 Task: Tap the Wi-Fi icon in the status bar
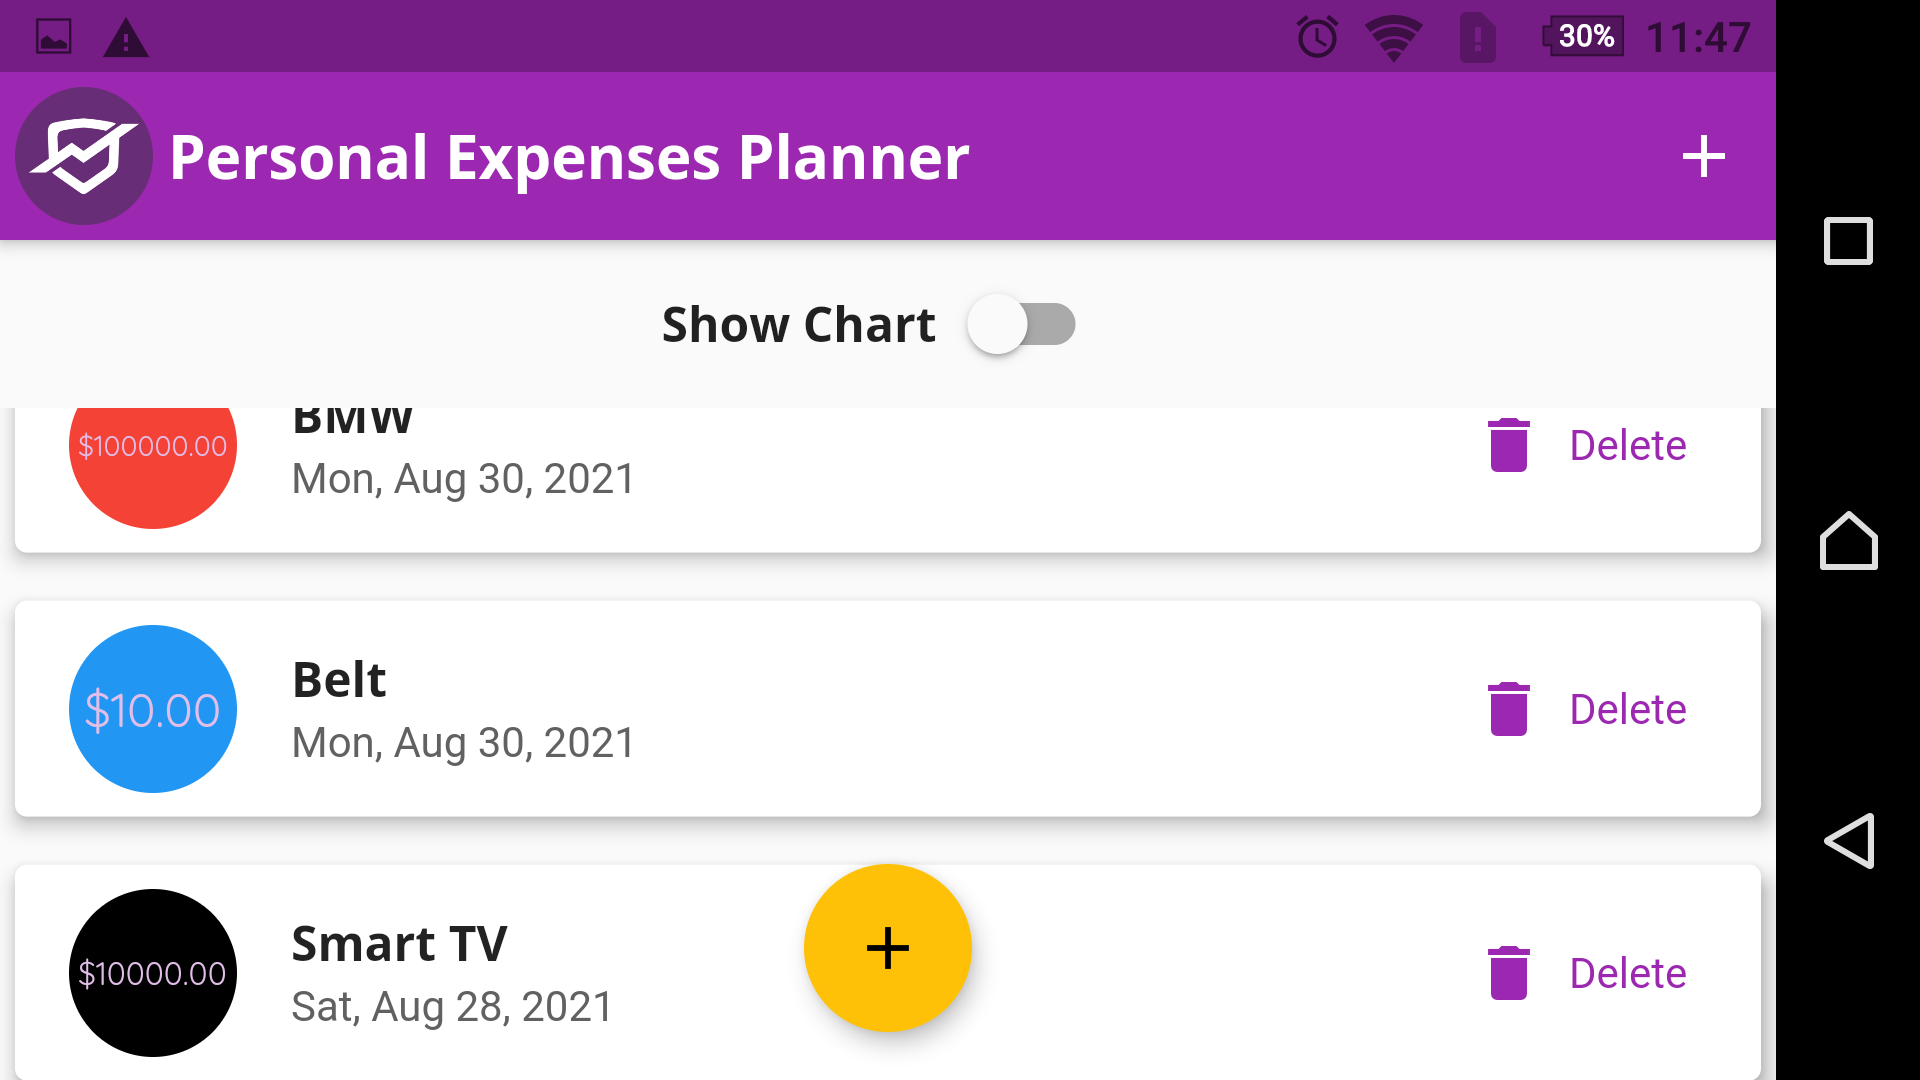coord(1394,36)
